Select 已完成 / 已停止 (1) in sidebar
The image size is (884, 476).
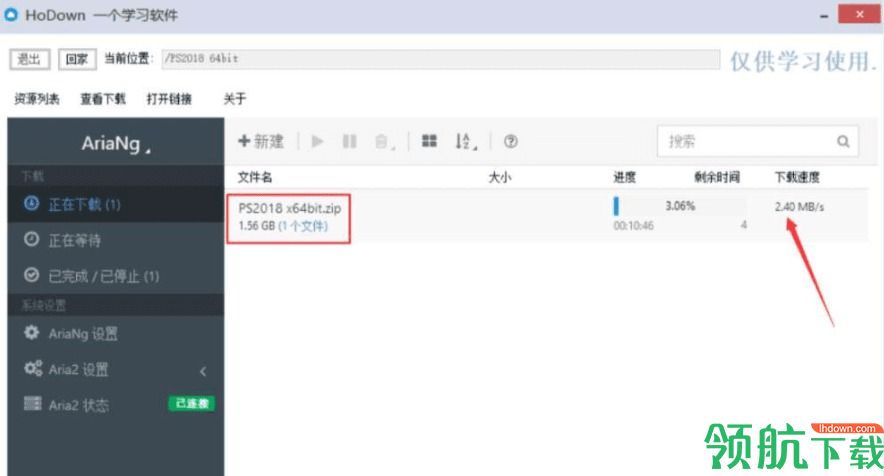click(116, 276)
